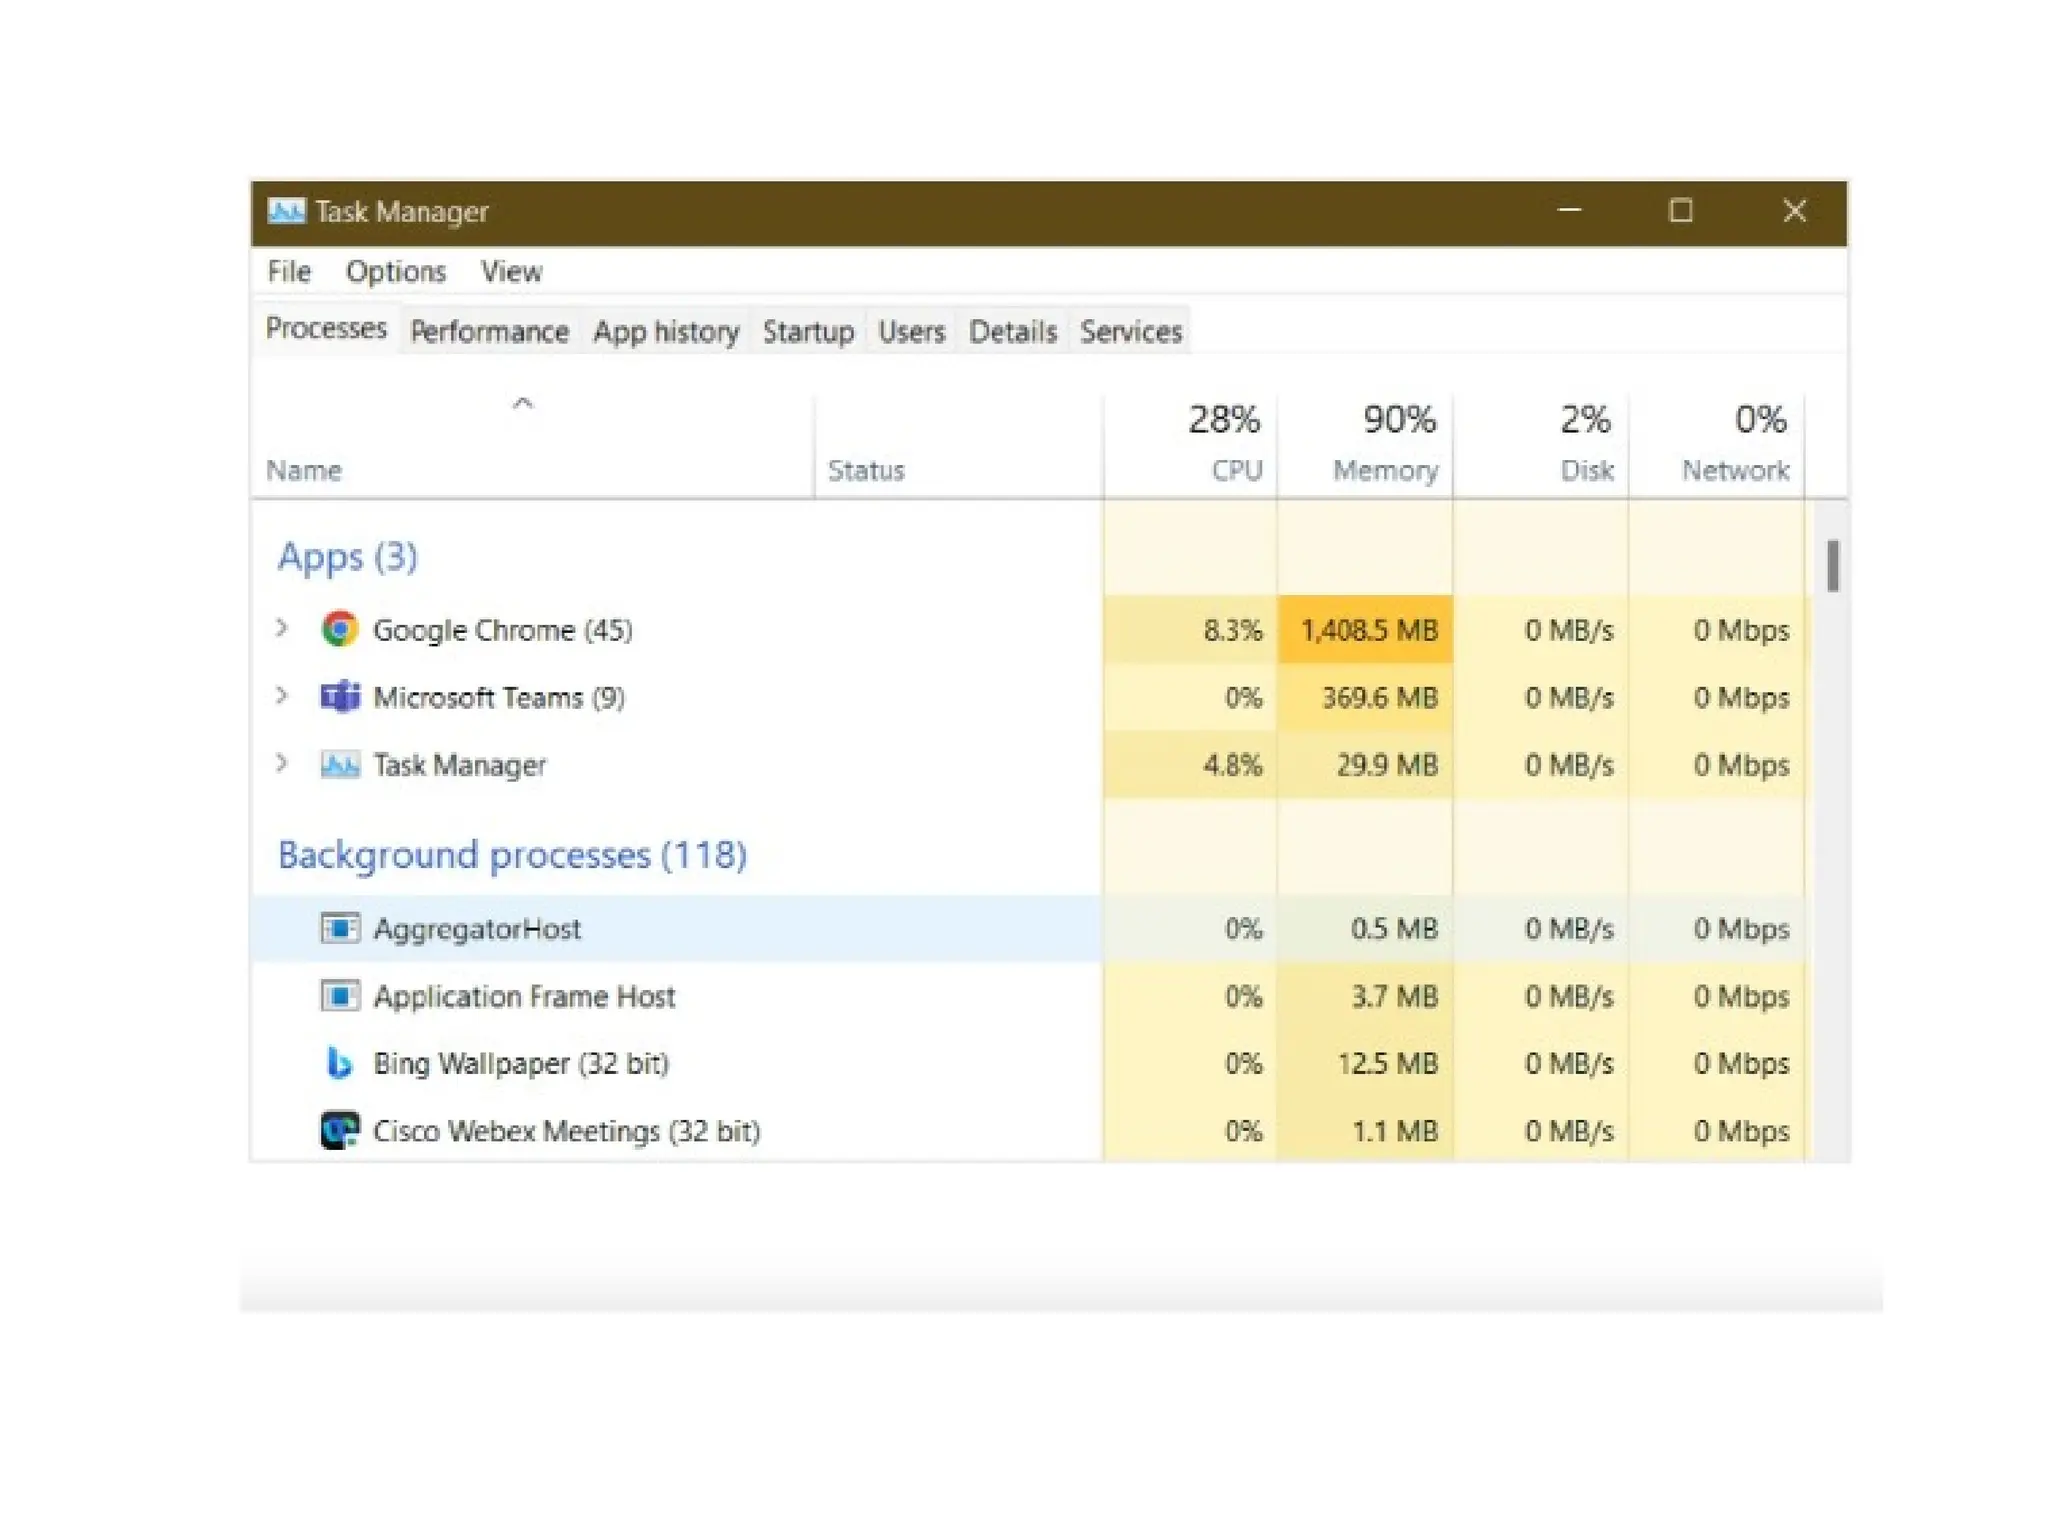Expand the Google Chrome process group
This screenshot has width=2048, height=1536.
(282, 628)
